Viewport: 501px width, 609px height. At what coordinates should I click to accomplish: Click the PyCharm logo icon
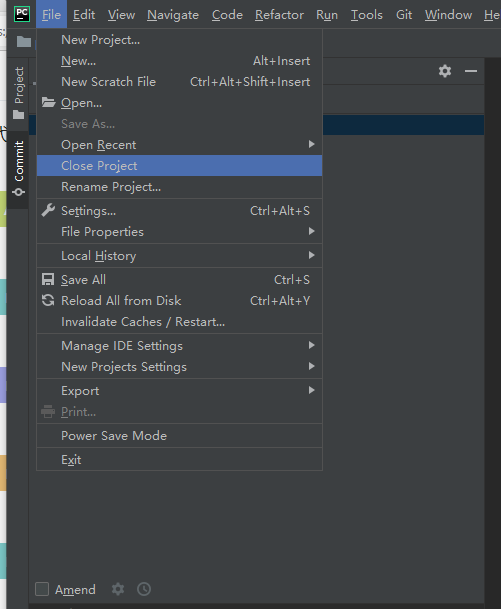click(x=22, y=14)
